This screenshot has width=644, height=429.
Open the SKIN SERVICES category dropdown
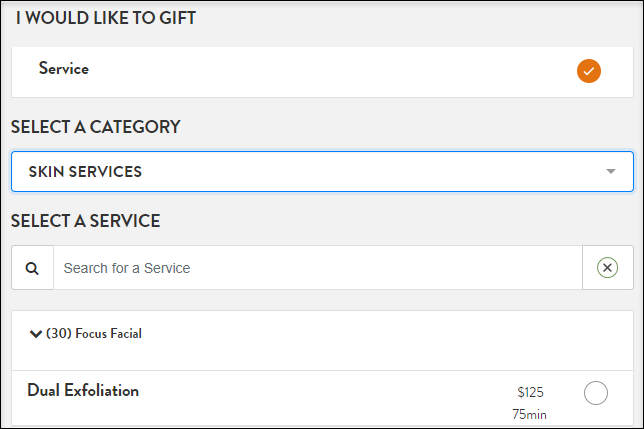pos(322,171)
